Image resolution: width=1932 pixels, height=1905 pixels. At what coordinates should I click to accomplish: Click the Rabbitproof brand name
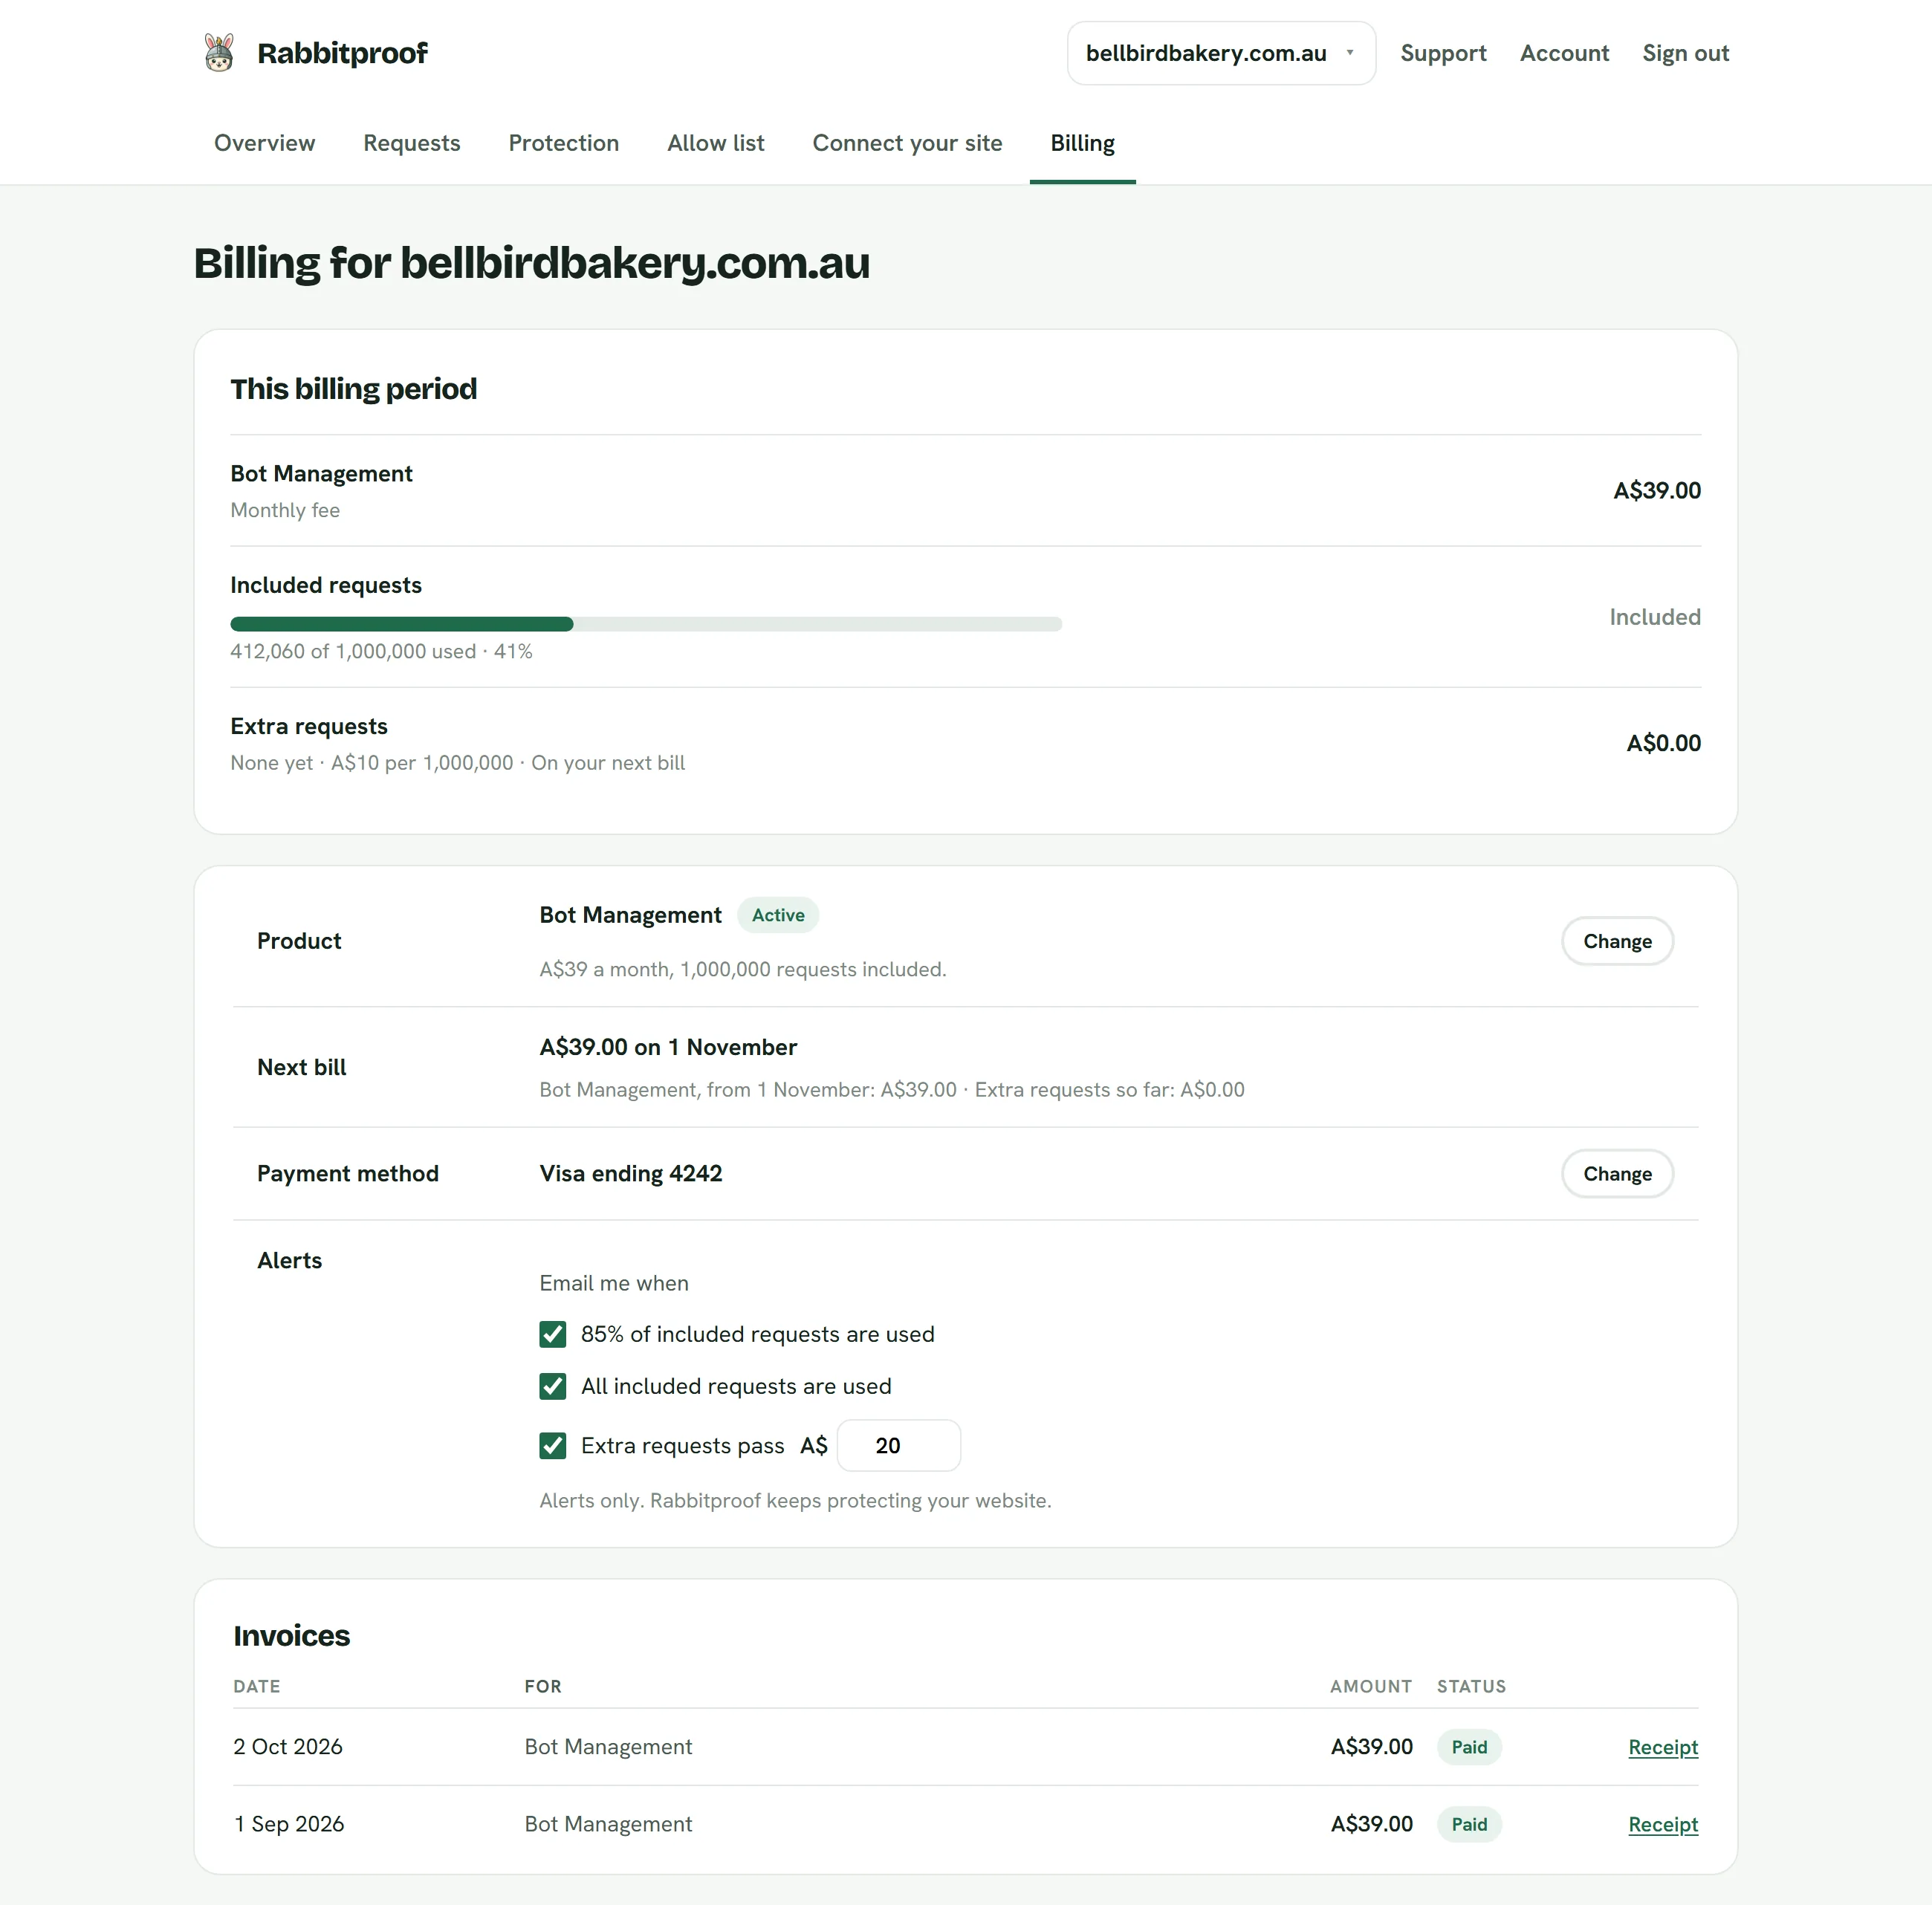[342, 53]
